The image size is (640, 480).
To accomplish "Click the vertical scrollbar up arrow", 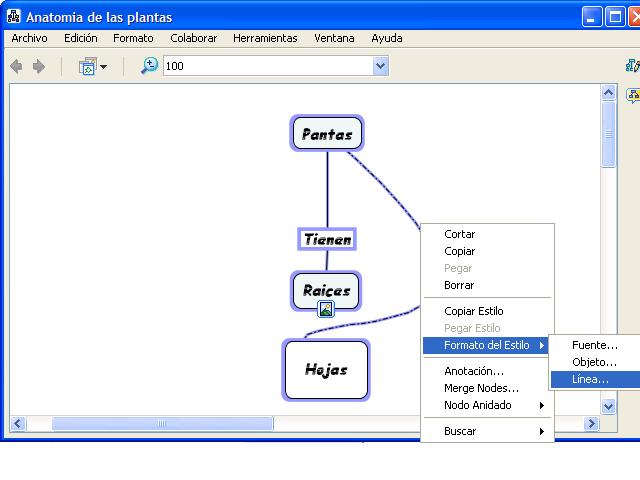I will (x=609, y=93).
